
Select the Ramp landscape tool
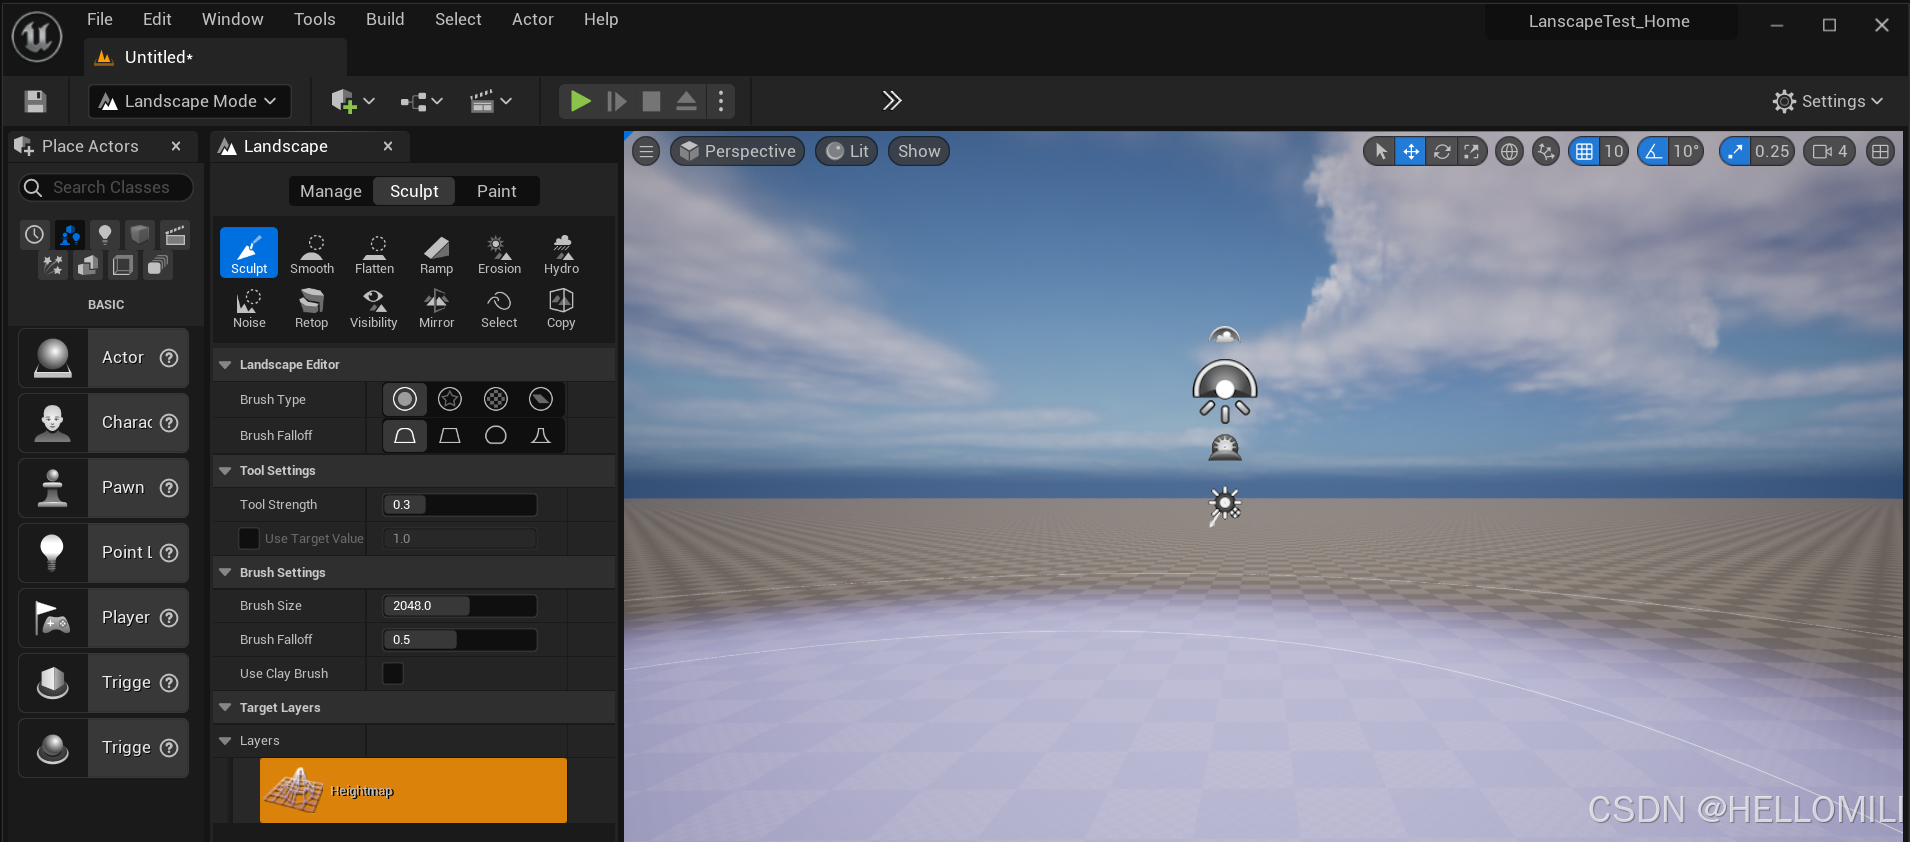pos(436,252)
